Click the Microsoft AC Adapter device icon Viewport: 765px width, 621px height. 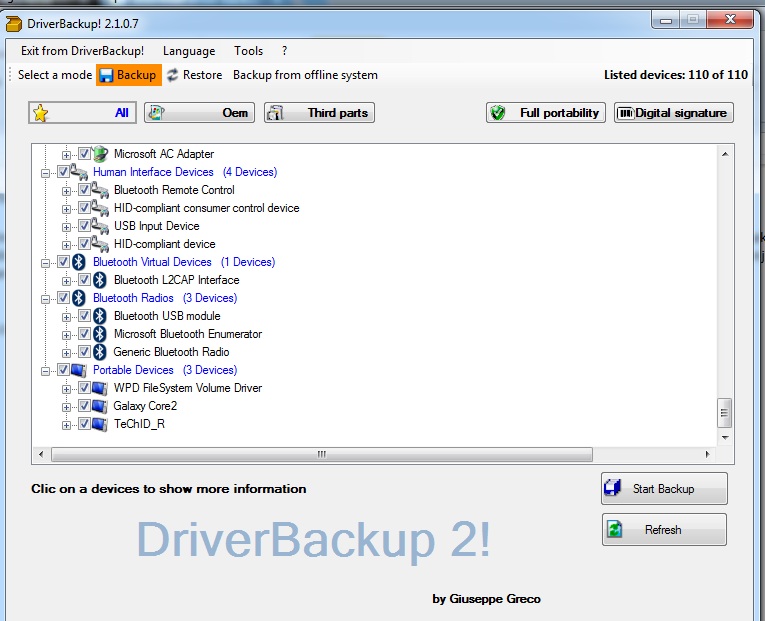pyautogui.click(x=100, y=154)
